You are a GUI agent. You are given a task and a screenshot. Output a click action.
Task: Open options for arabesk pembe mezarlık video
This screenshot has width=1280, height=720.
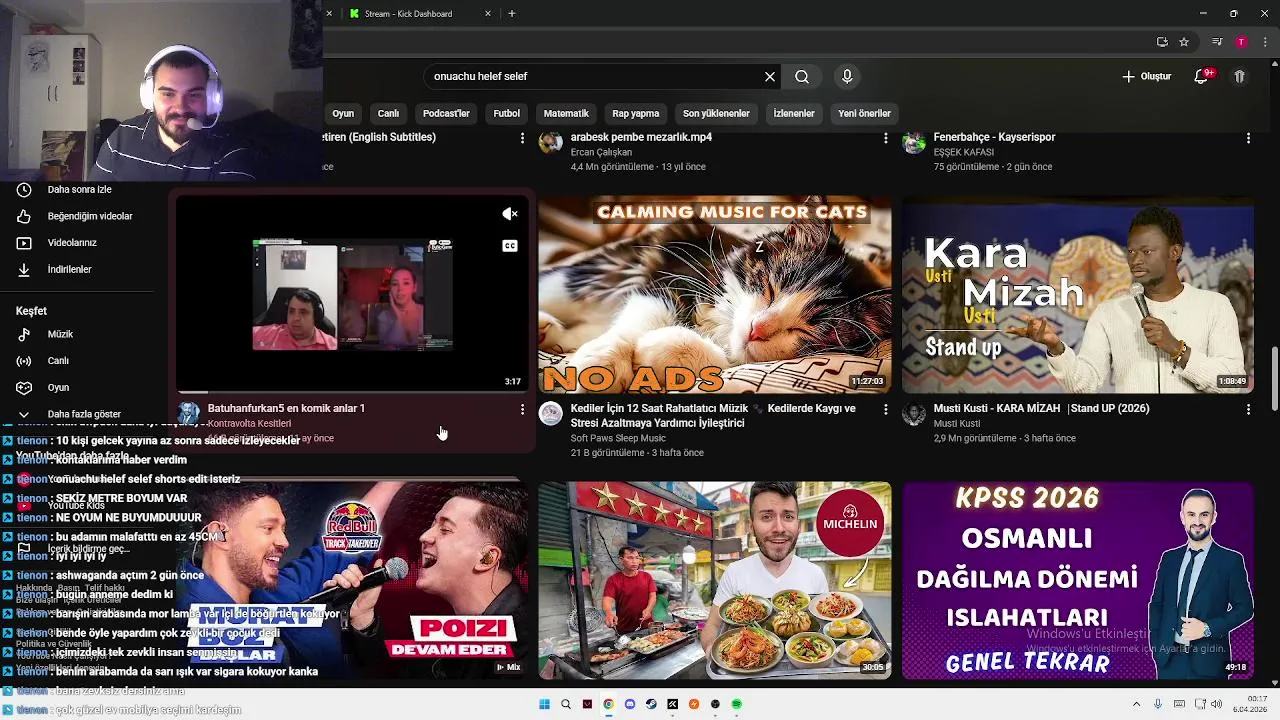[885, 138]
